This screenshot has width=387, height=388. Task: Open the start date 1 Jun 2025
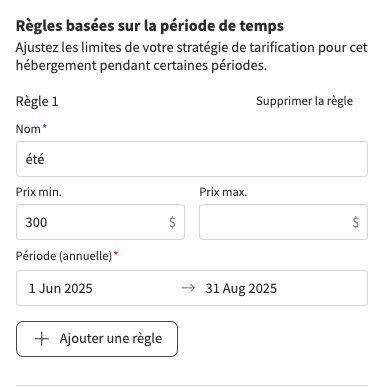click(x=61, y=288)
